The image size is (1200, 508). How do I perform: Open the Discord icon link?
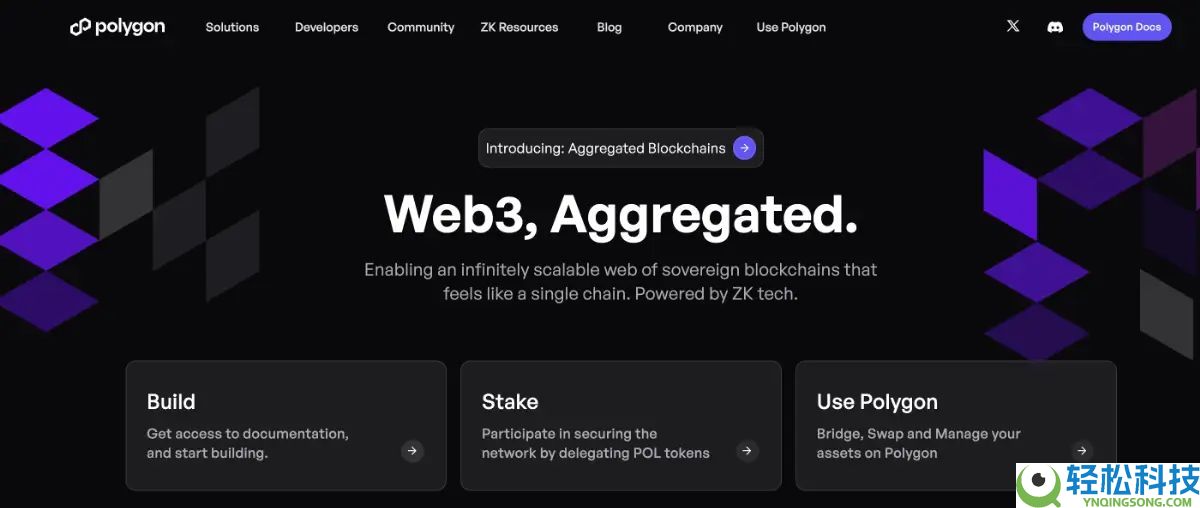coord(1055,27)
